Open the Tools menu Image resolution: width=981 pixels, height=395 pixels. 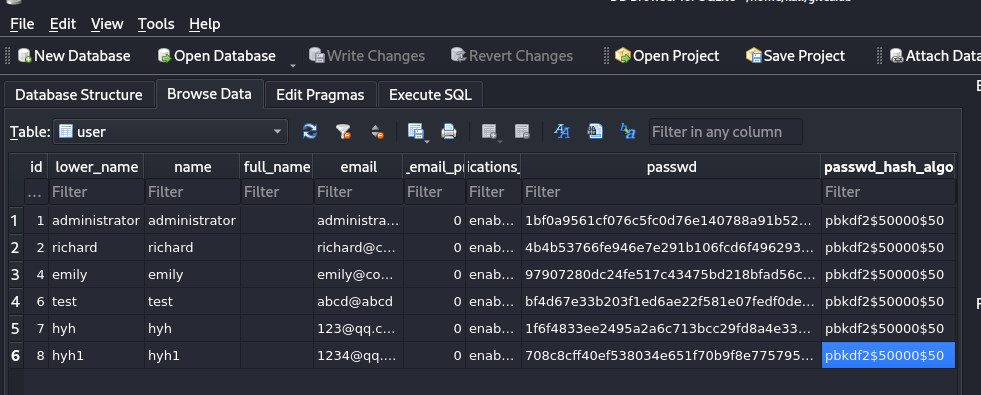click(156, 24)
